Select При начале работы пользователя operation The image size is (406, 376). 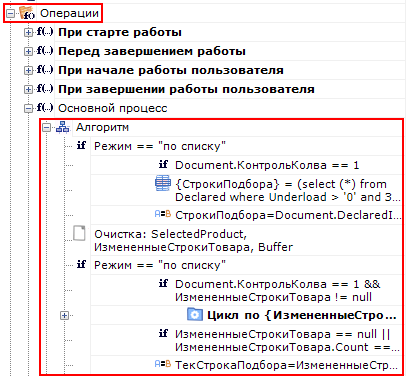pos(171,70)
